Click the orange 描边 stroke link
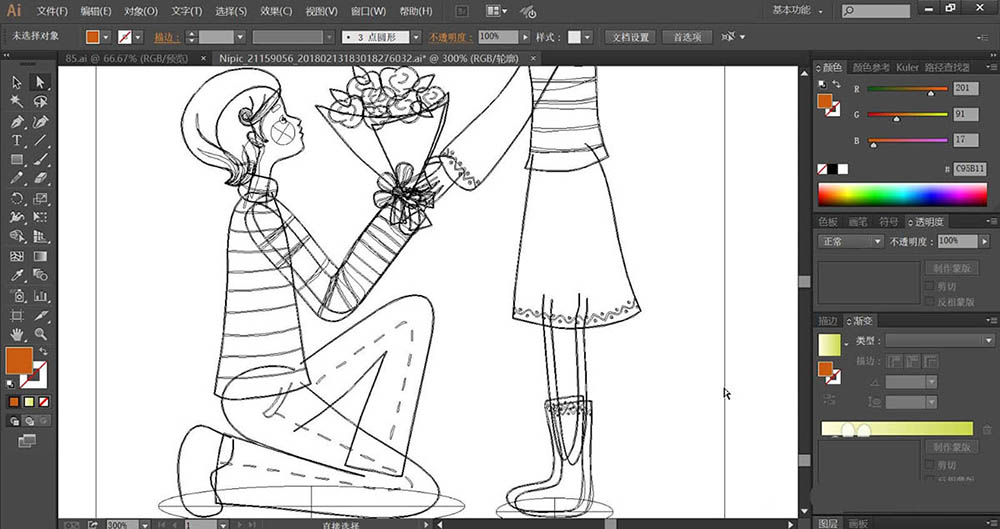Image resolution: width=1000 pixels, height=529 pixels. 167,38
